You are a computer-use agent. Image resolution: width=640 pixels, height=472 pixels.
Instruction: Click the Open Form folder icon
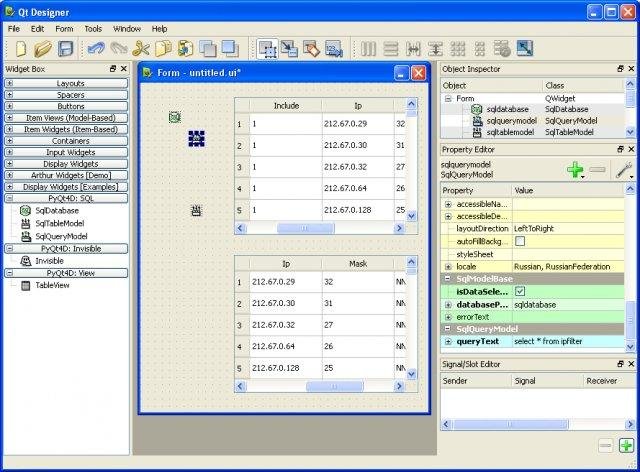[x=43, y=49]
